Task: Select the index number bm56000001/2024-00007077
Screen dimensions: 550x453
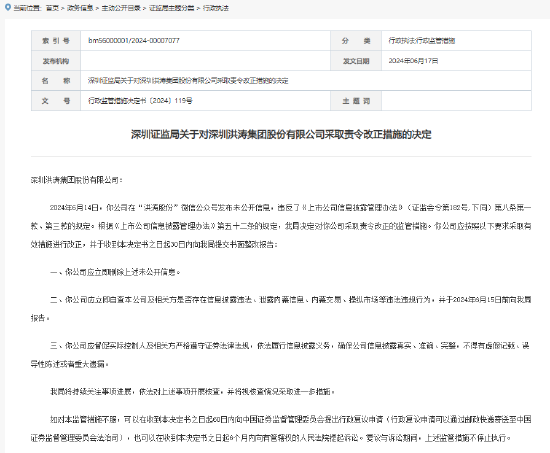Action: (x=134, y=41)
